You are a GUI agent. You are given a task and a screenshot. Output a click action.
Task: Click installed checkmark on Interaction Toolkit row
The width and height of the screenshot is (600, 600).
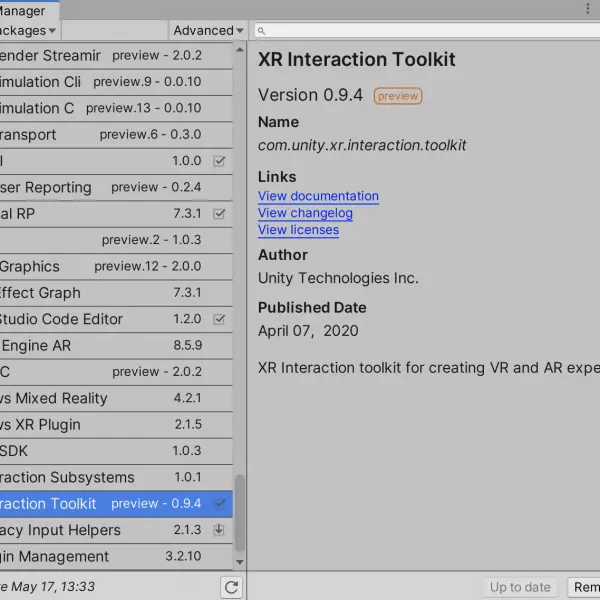[219, 504]
